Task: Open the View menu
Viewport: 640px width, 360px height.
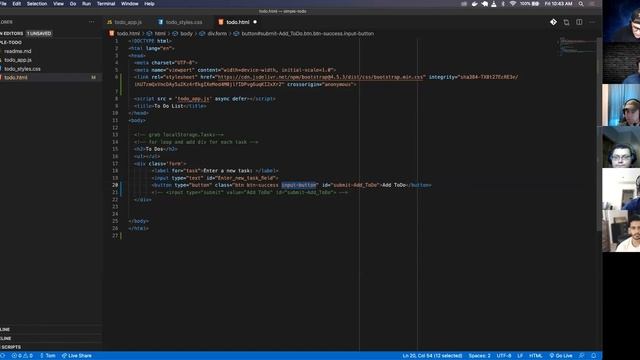Action: (58, 4)
